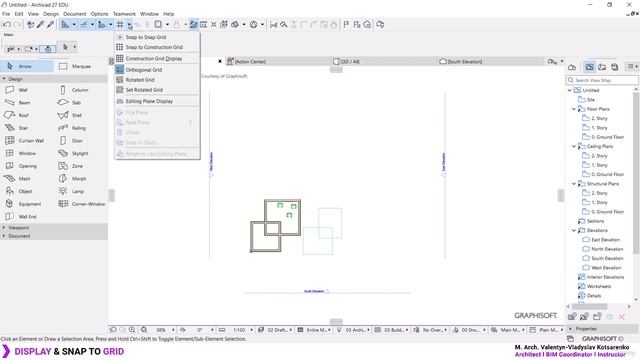Select the Skylight tool

point(80,153)
